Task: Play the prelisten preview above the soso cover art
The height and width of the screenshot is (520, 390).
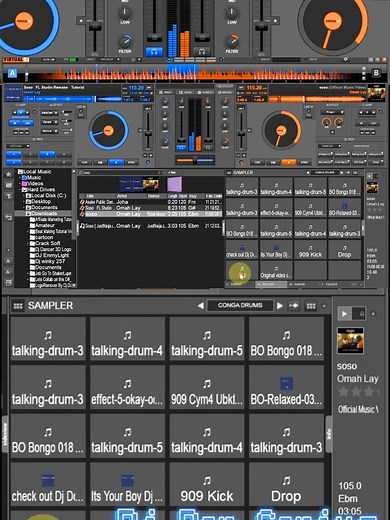Action: click(x=344, y=313)
